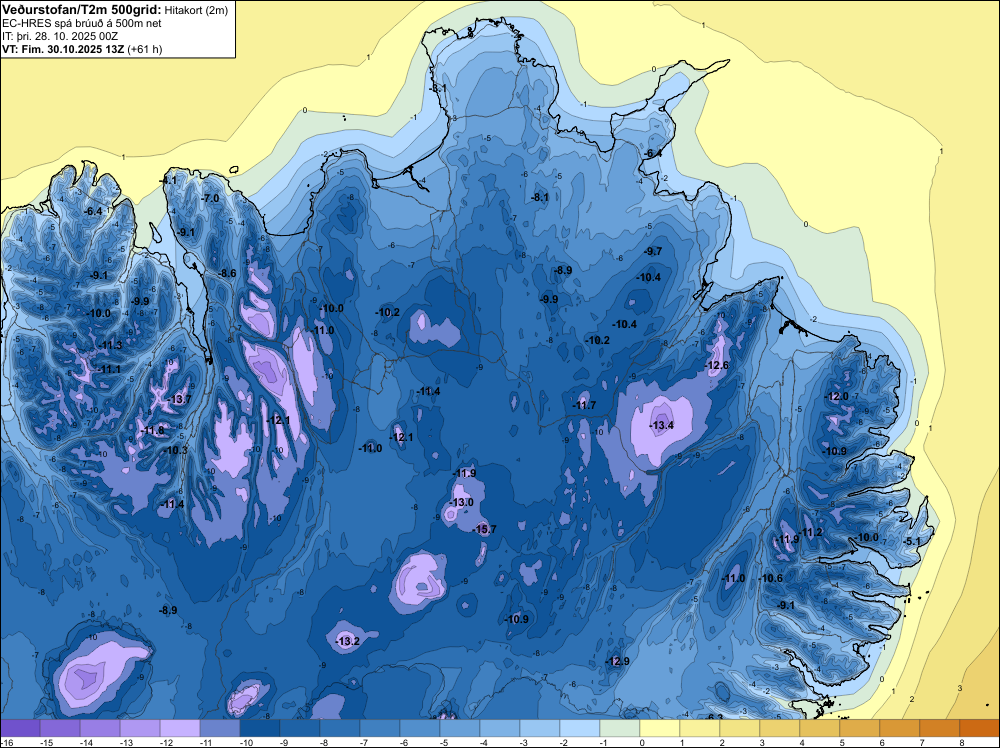Click the pale green color scale swatch

tap(619, 728)
